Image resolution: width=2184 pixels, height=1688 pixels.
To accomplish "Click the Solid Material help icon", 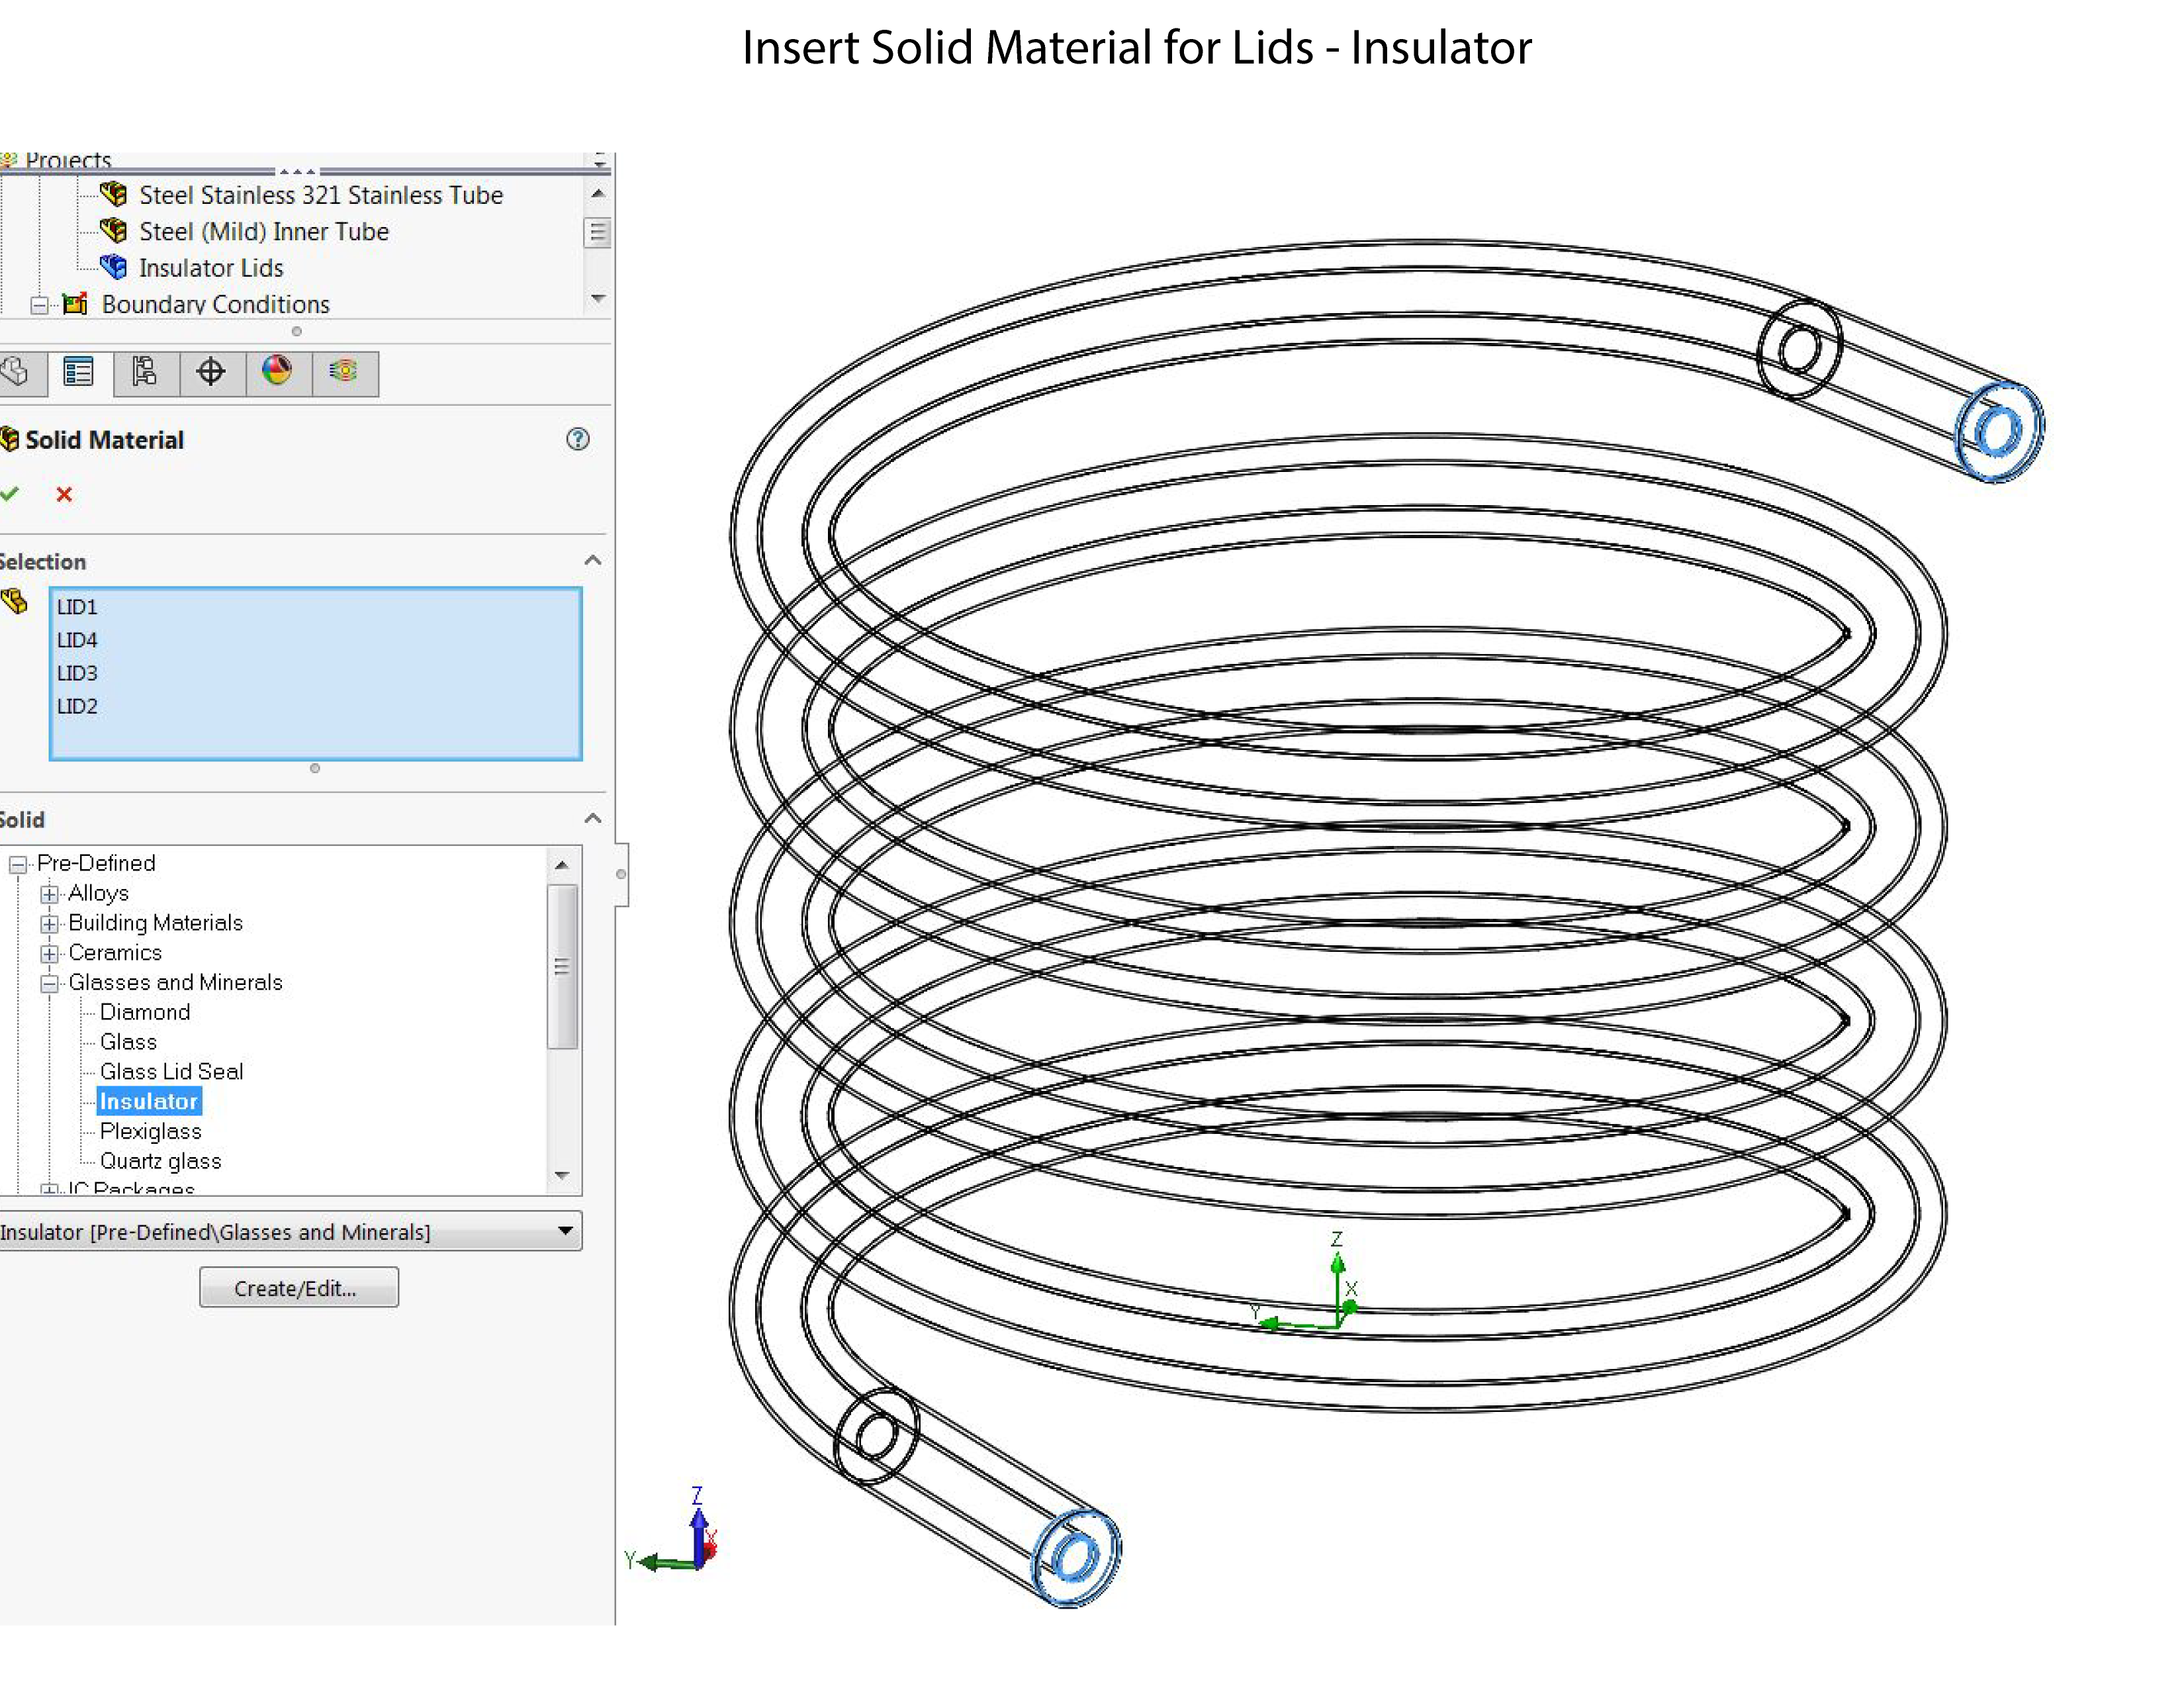I will pos(577,439).
